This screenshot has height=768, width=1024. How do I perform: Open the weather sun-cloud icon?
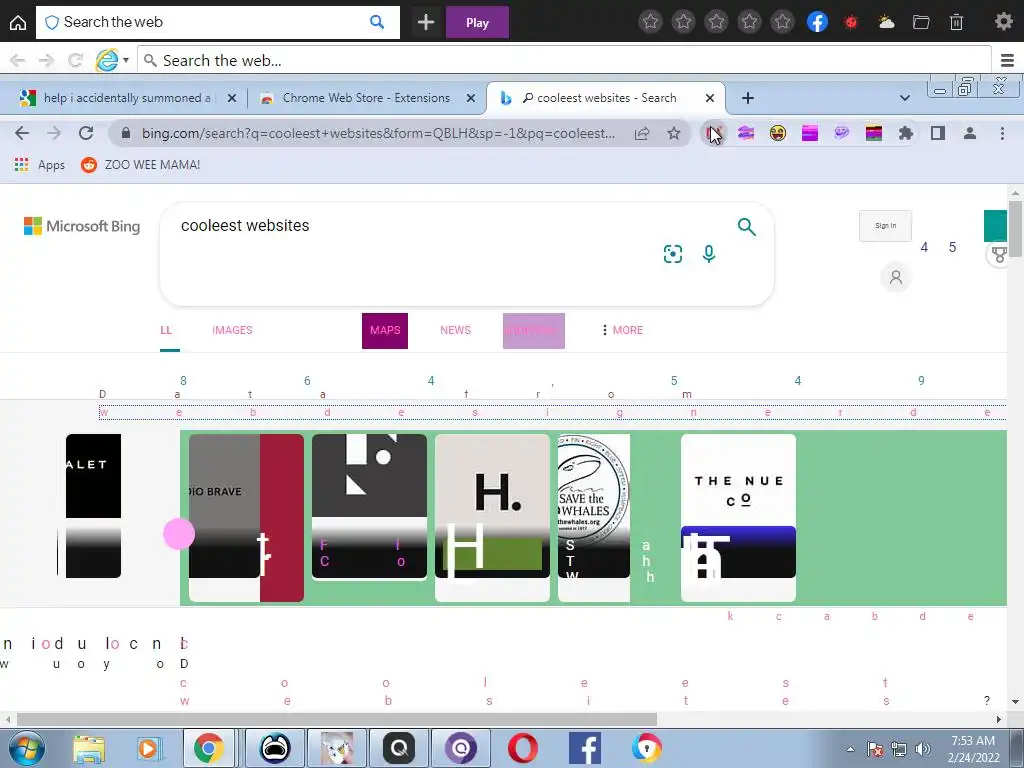pos(886,22)
